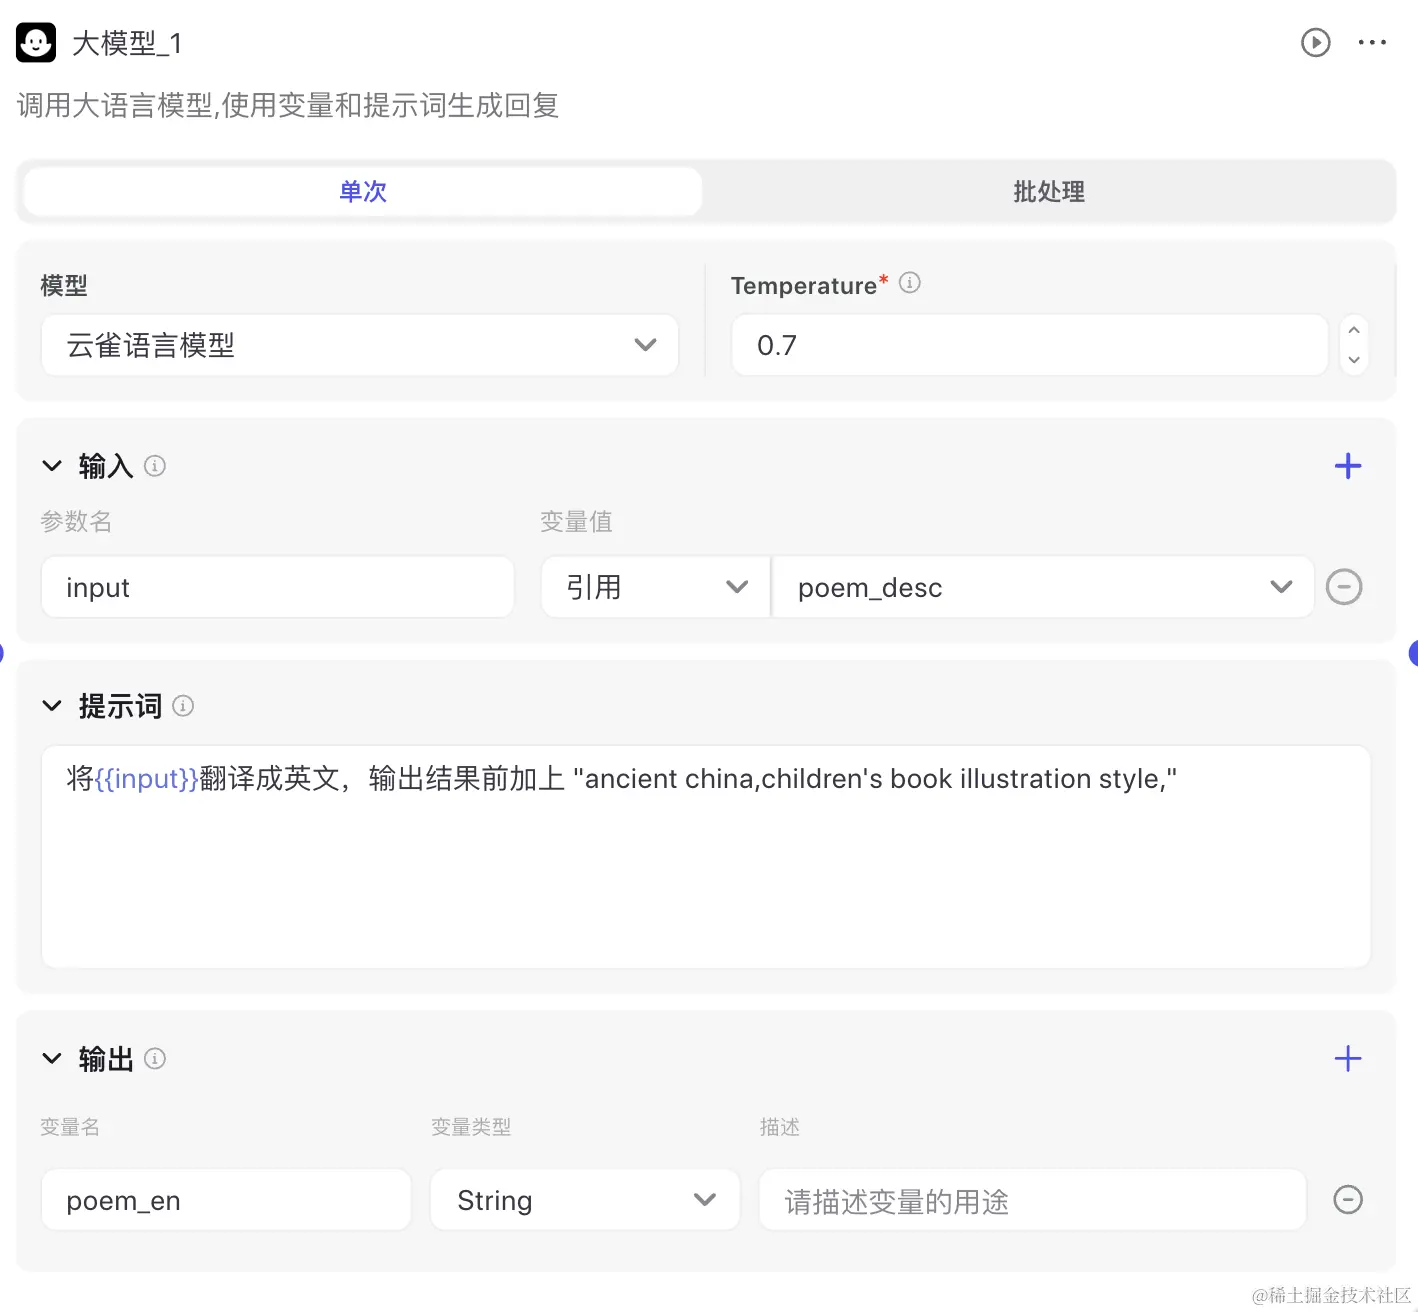Open the String variable type dropdown
Screen dimensions: 1418x1312
[x=585, y=1200]
